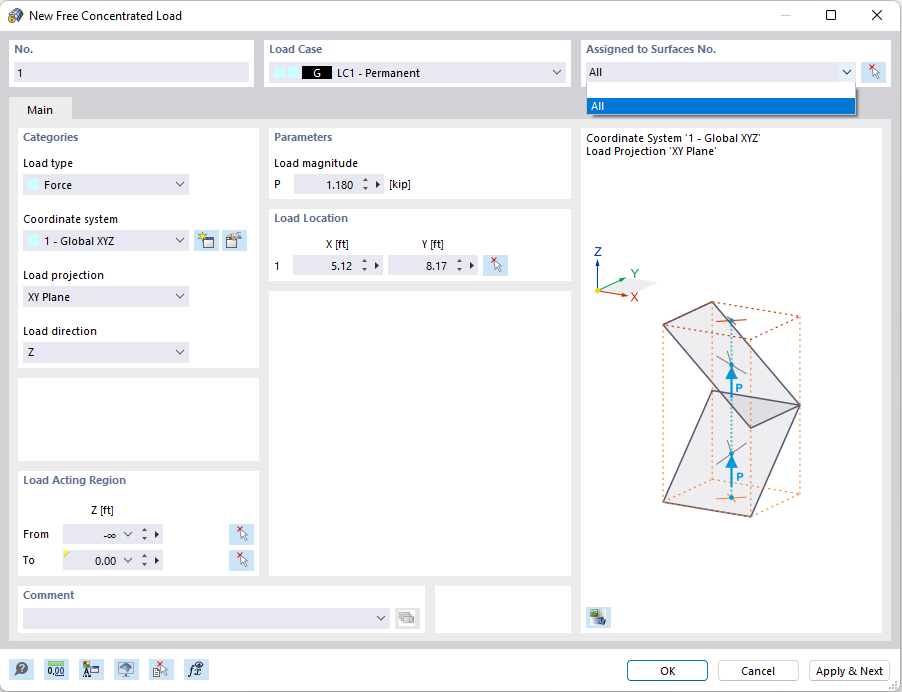902x692 pixels.
Task: Maximize the New Free Concentrated Load window
Action: [831, 16]
